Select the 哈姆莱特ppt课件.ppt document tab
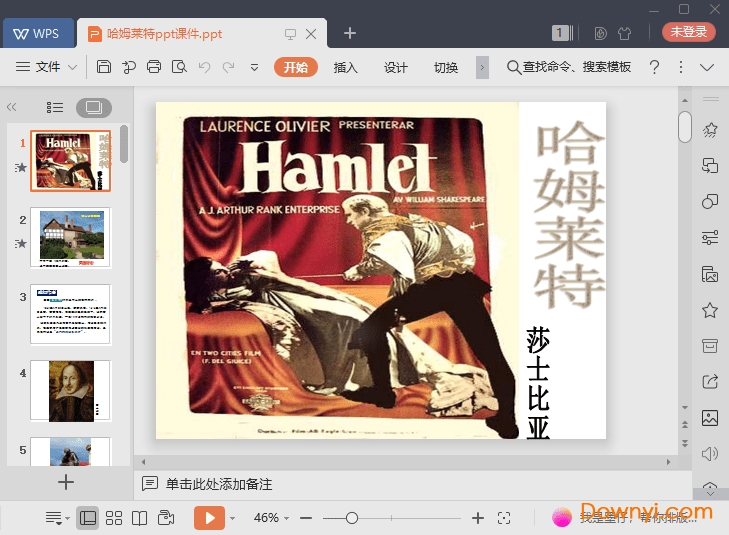The width and height of the screenshot is (729, 535). [202, 33]
